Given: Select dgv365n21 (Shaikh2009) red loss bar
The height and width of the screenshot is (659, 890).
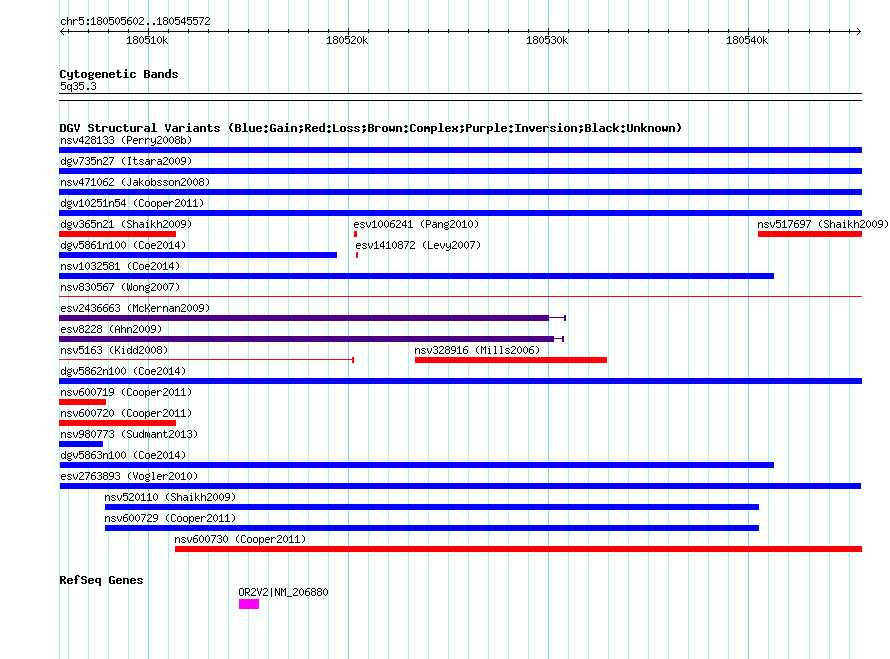Looking at the screenshot, I should 117,234.
